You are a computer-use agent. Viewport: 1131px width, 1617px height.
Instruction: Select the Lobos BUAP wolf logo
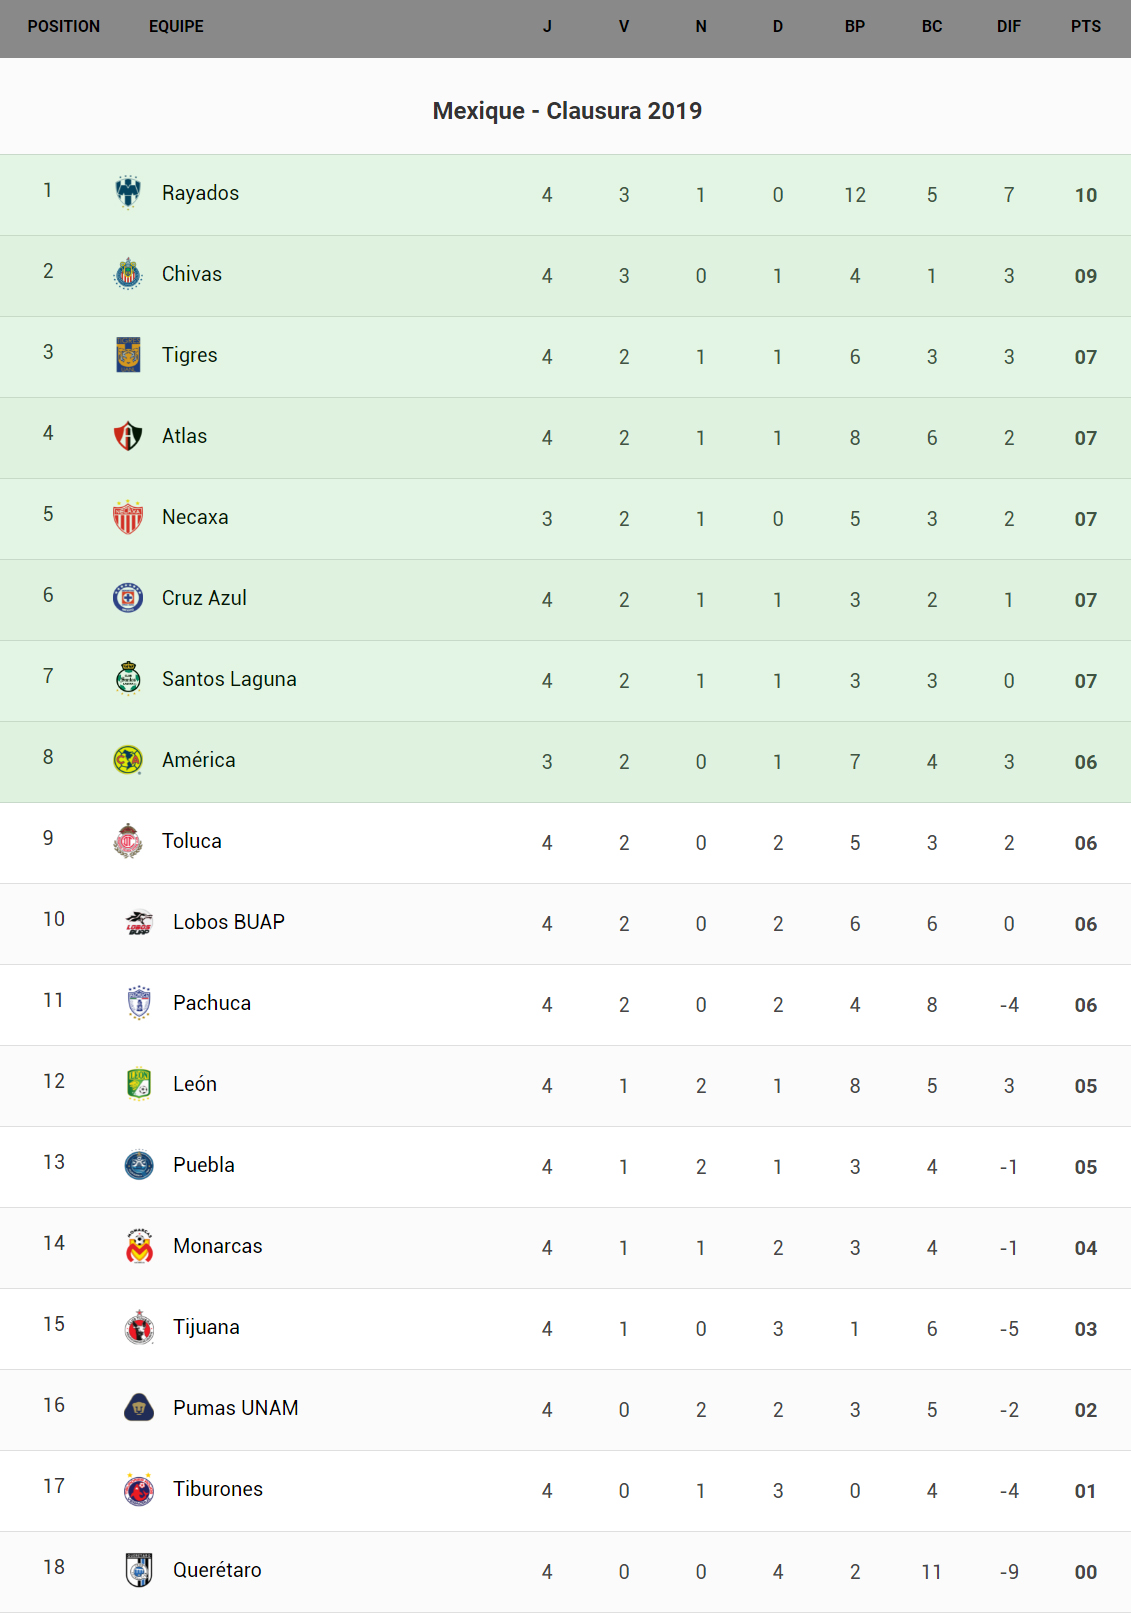pos(139,921)
